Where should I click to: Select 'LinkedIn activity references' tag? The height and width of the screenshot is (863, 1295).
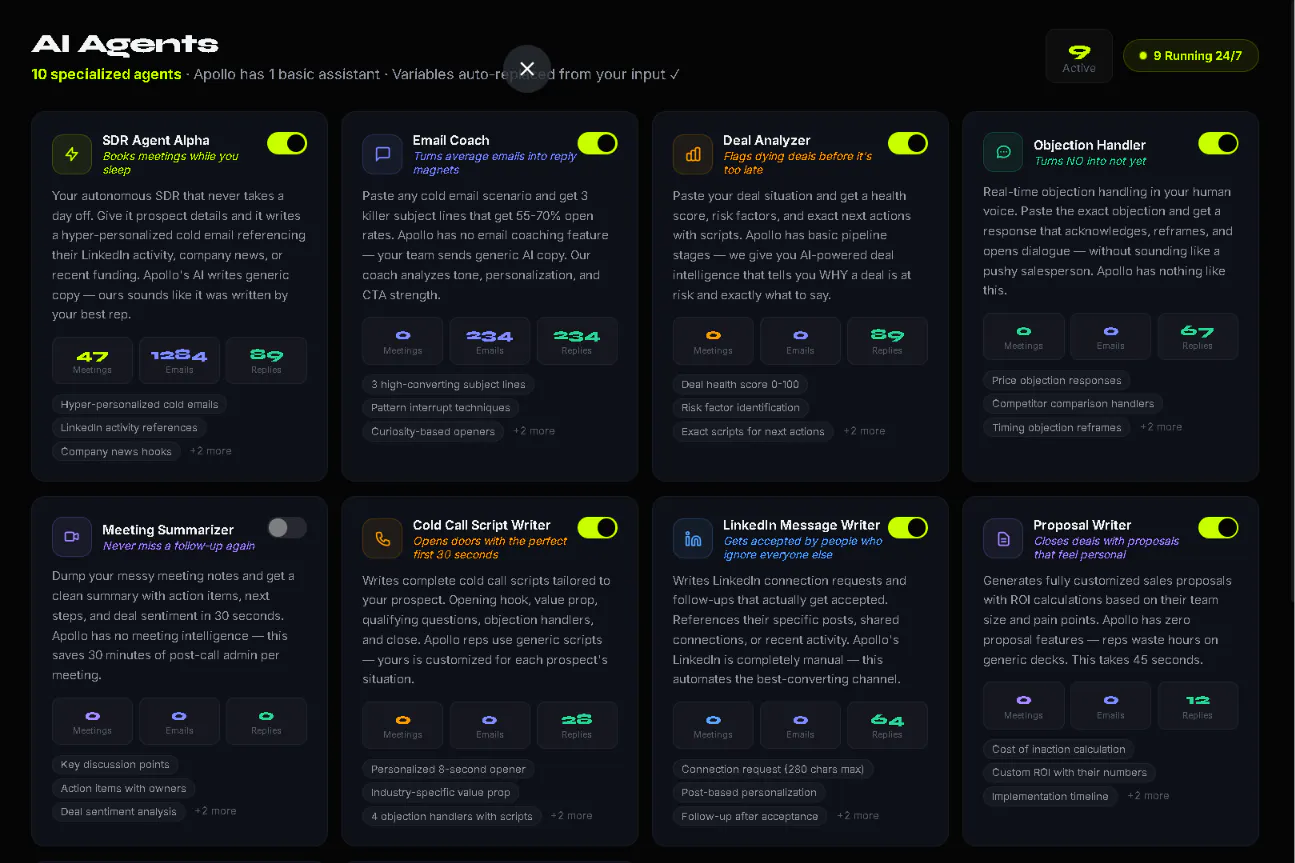[x=129, y=428]
